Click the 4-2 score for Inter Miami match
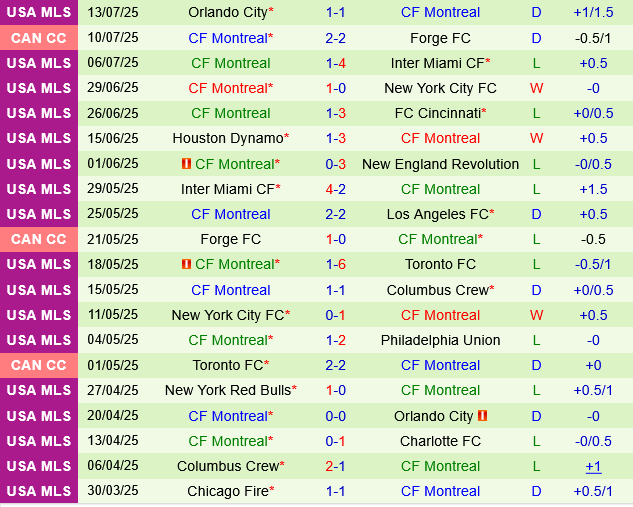Viewport: 633px width, 507px height. pos(336,189)
